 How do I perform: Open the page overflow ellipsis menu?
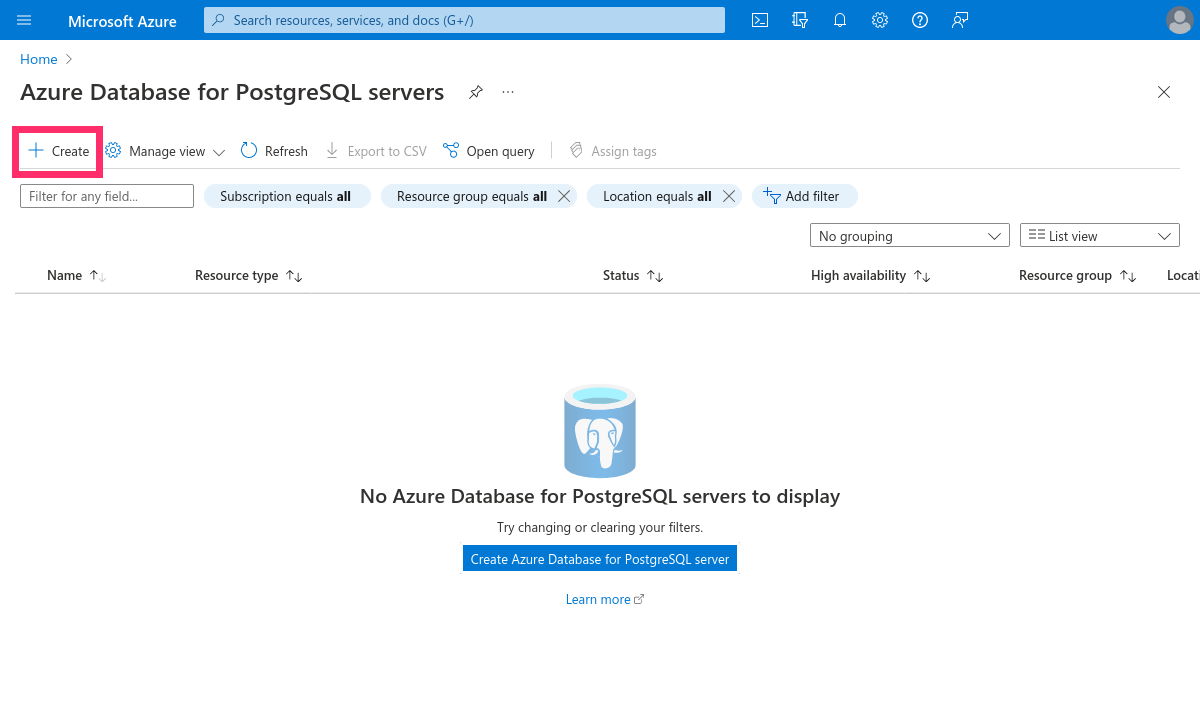click(507, 91)
